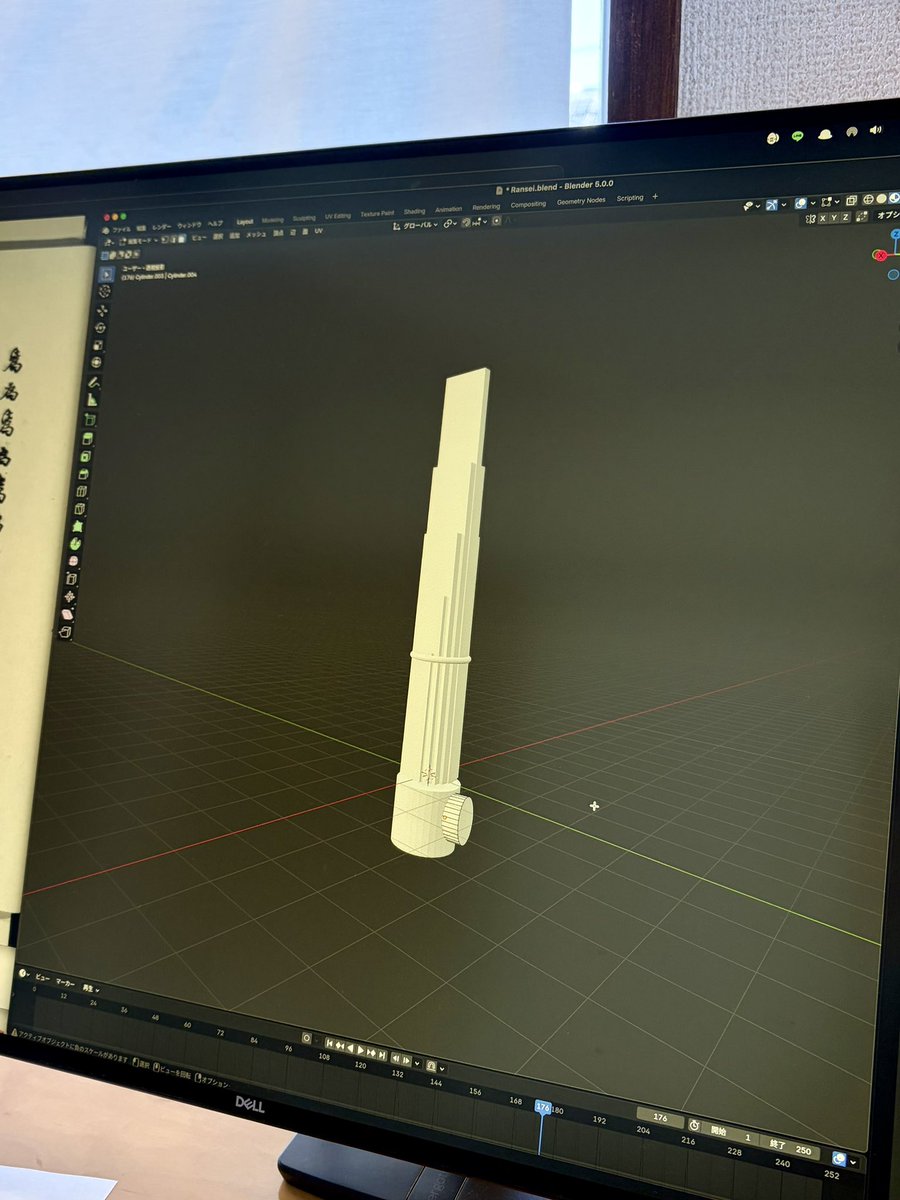Open LINE from the macOS menu bar

(797, 136)
